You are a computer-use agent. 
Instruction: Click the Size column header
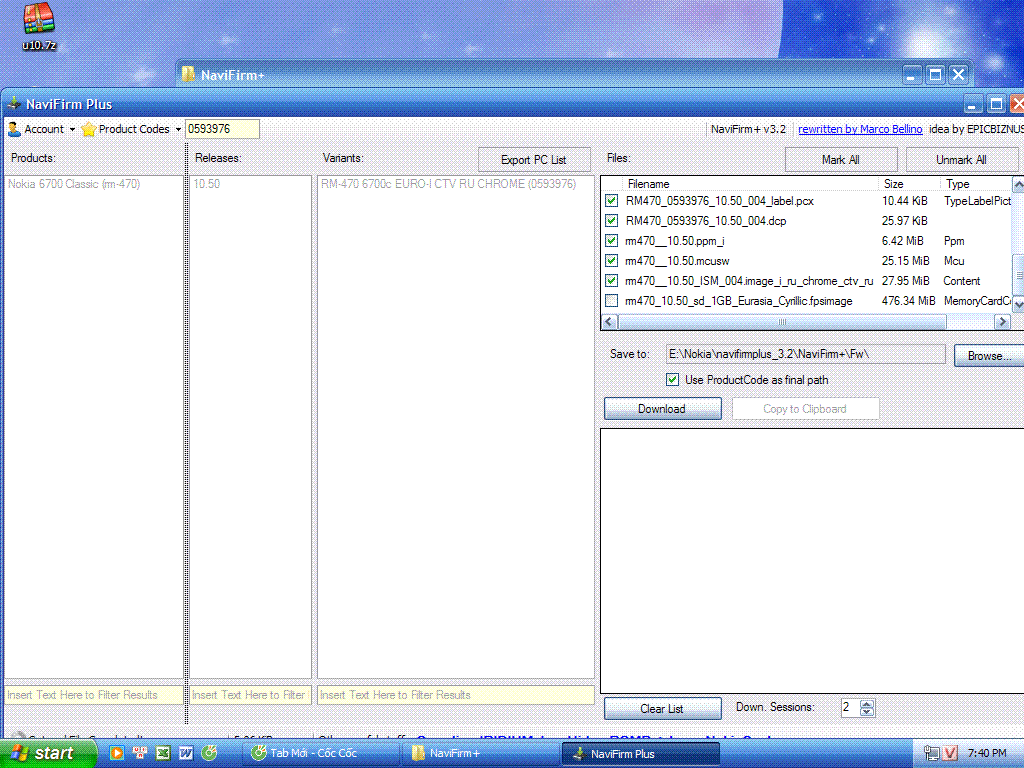(909, 184)
